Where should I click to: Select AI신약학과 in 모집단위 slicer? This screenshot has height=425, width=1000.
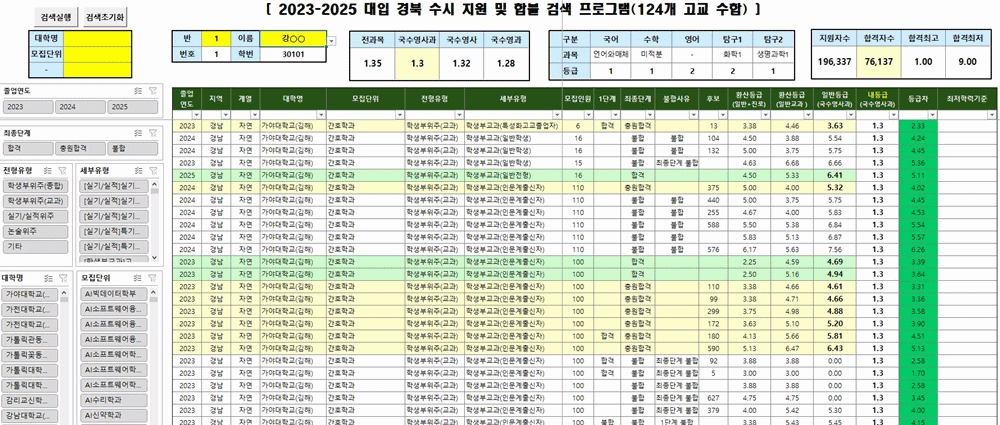tap(114, 416)
